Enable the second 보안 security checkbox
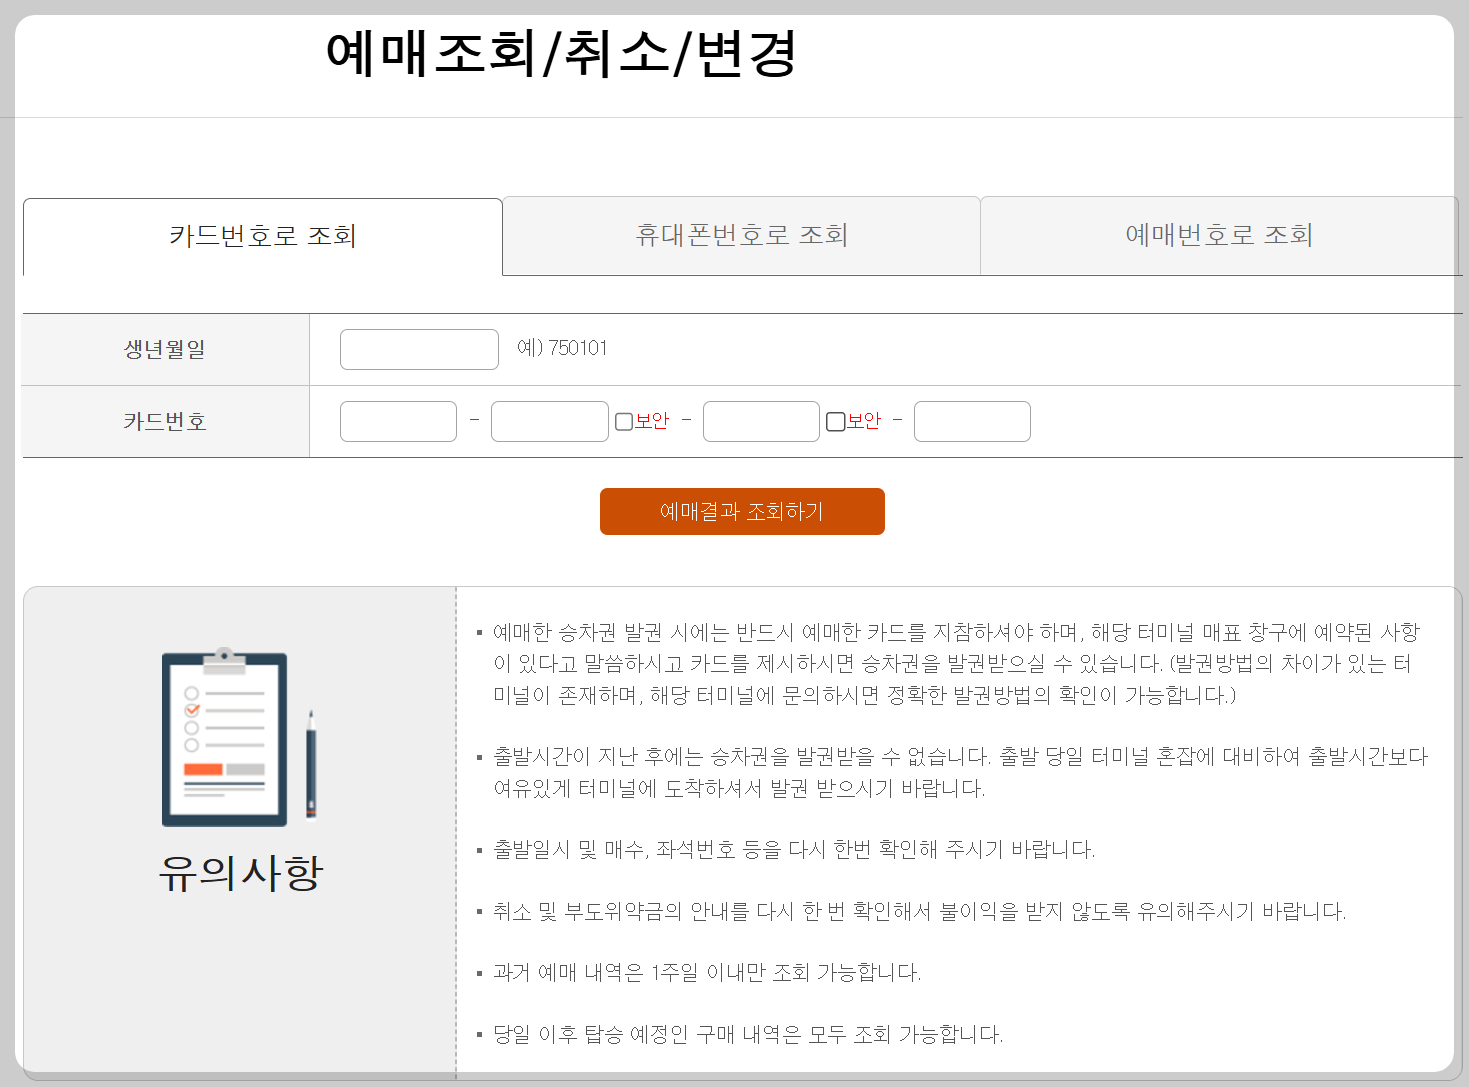 tap(836, 421)
